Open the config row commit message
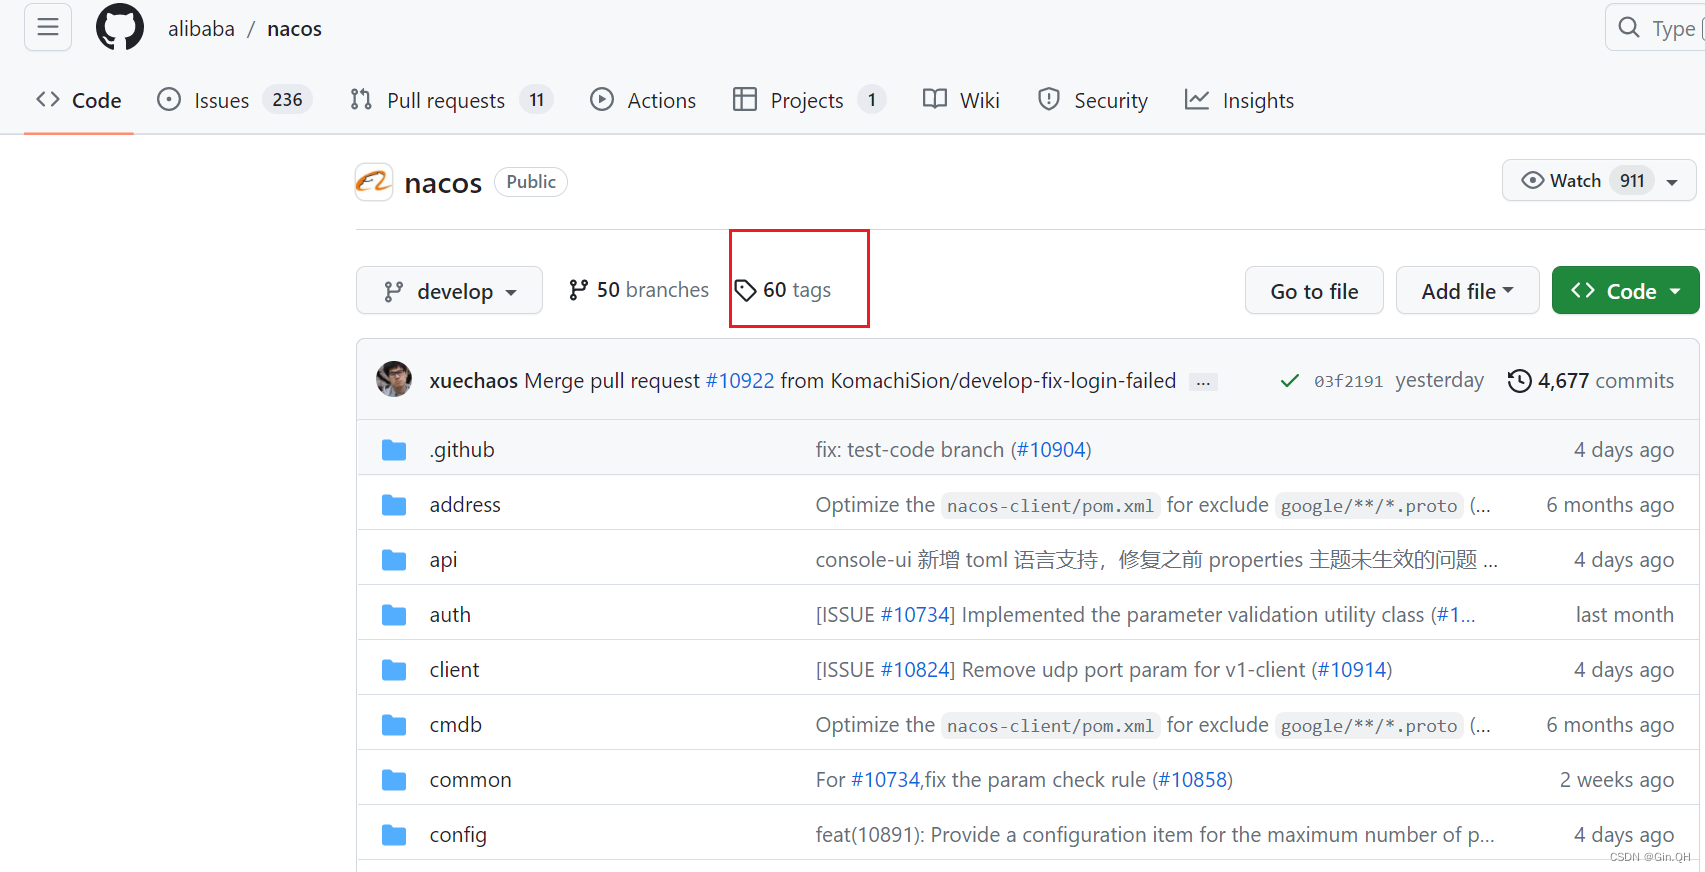 [1155, 835]
